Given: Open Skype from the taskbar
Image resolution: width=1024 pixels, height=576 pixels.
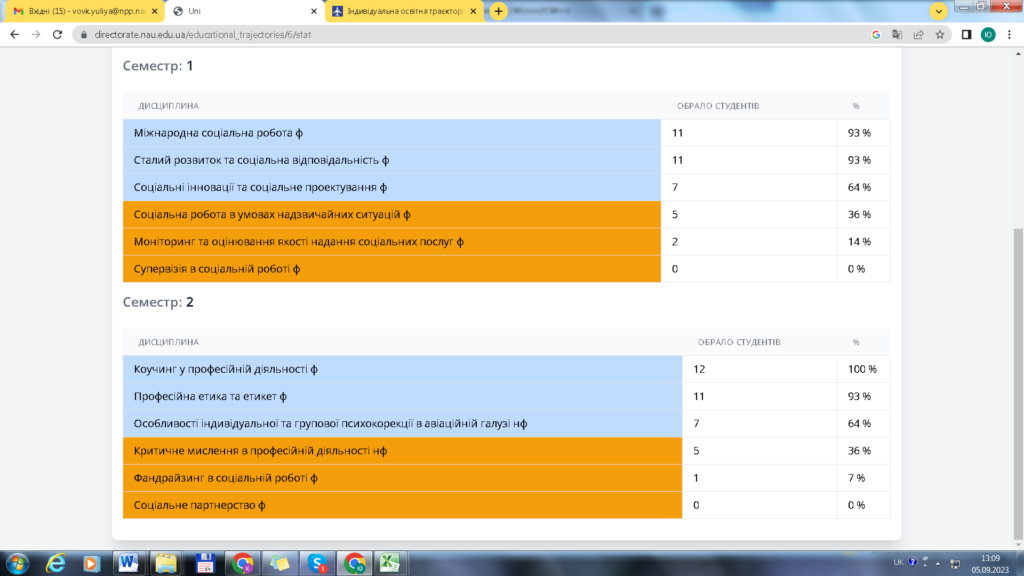Looking at the screenshot, I should coord(317,563).
